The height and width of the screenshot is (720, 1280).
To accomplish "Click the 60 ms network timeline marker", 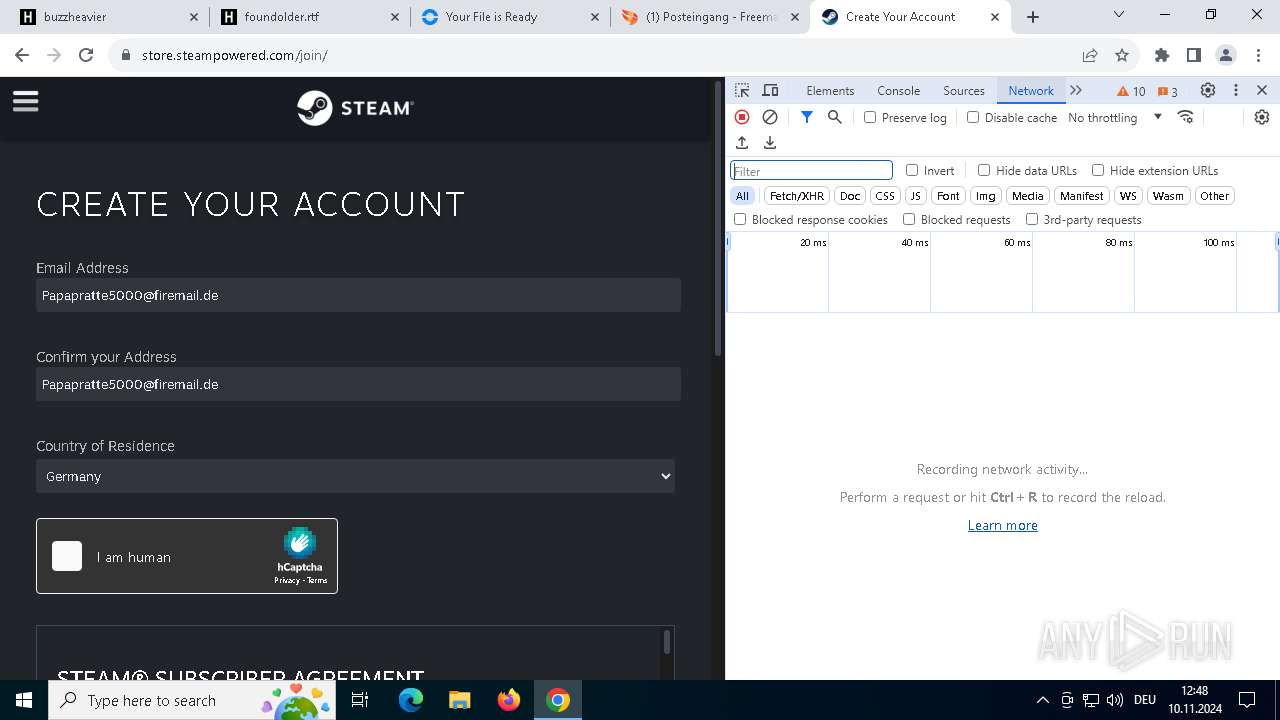I will [x=1017, y=242].
